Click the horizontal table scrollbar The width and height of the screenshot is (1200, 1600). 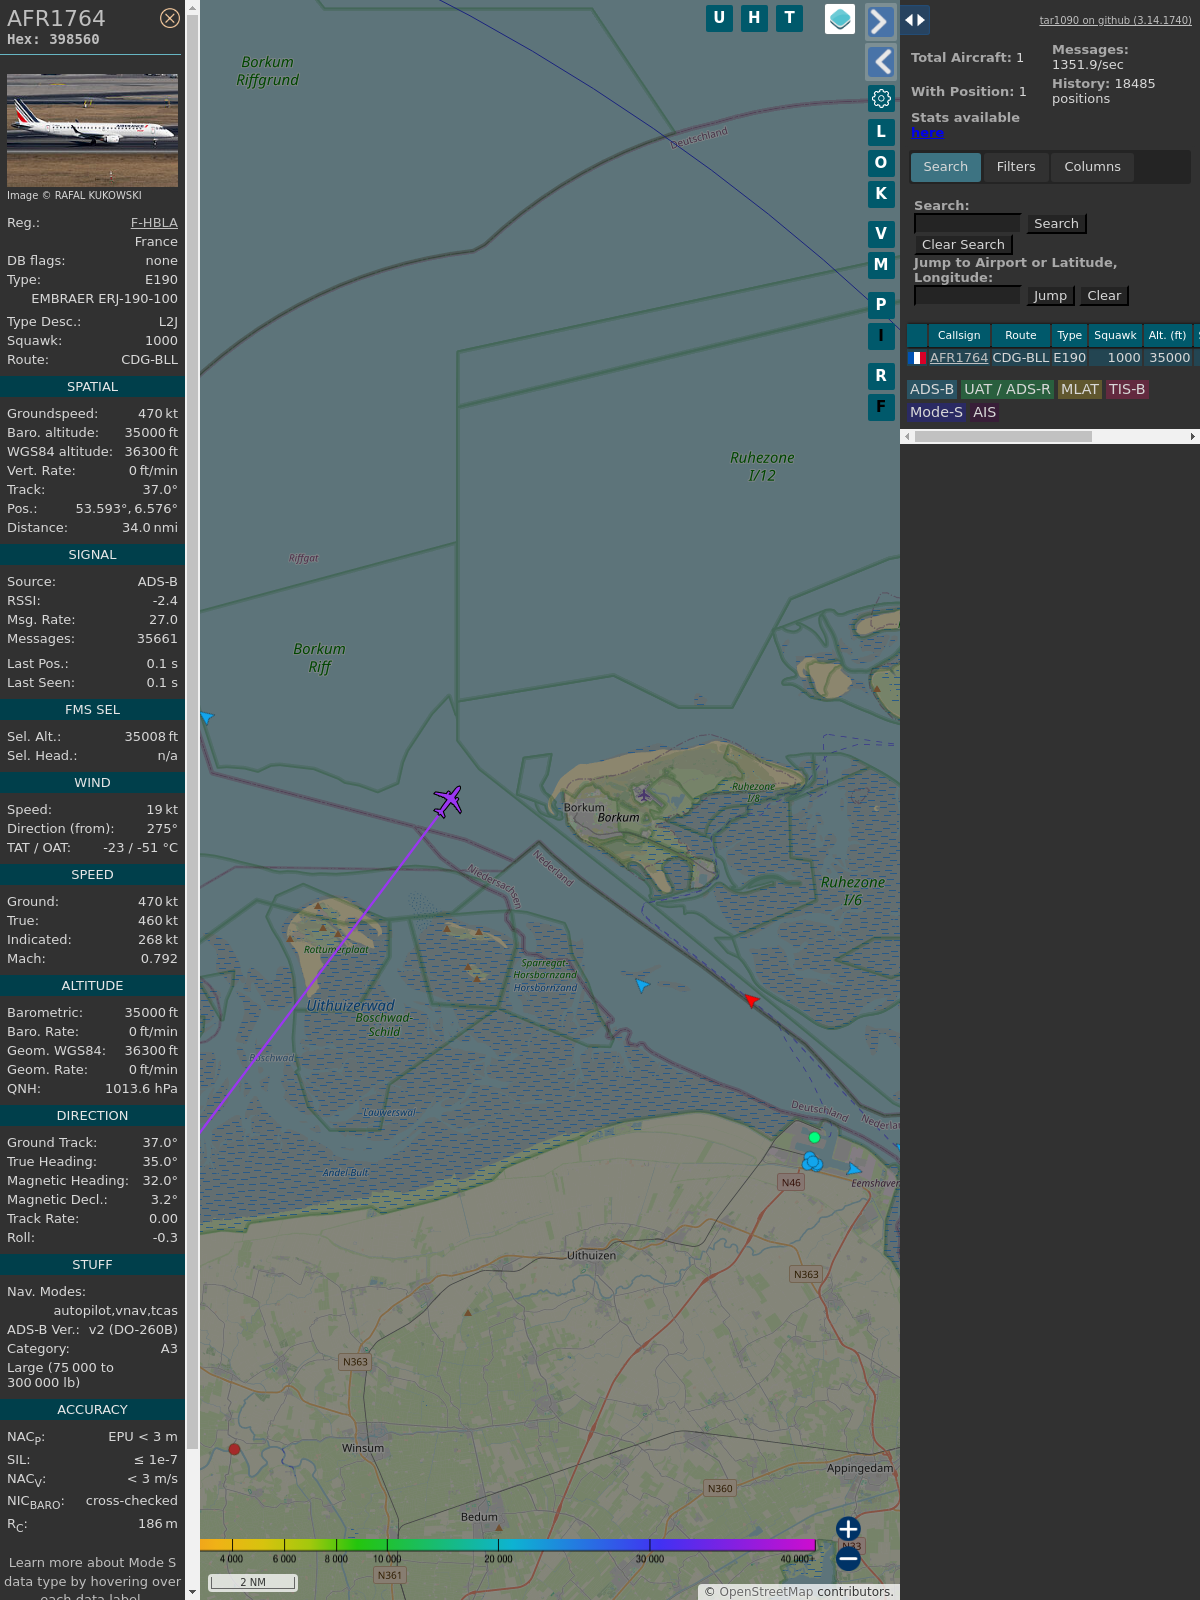point(1003,437)
